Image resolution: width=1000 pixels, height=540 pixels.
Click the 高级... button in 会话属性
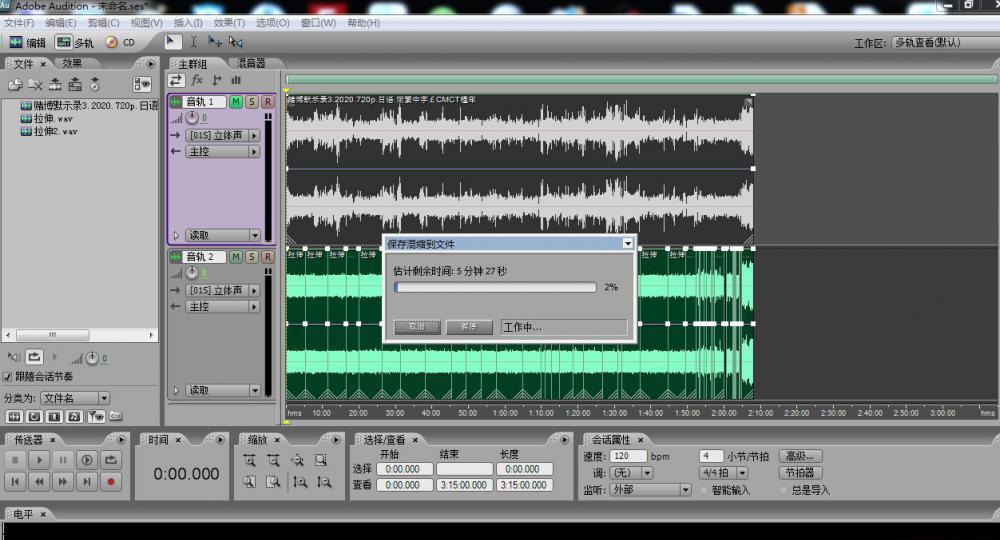tap(800, 456)
